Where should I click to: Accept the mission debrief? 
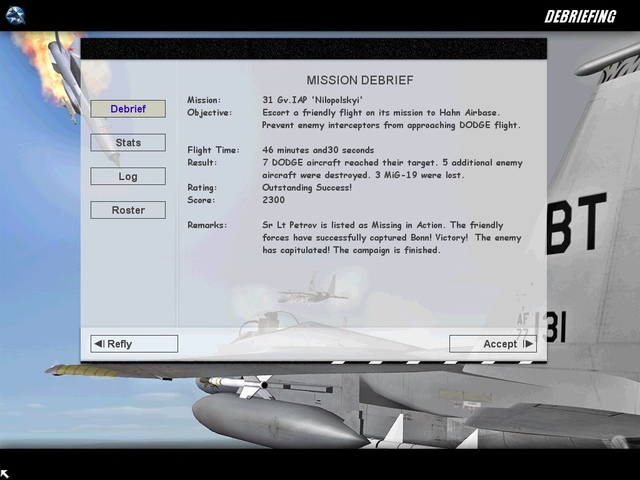493,344
